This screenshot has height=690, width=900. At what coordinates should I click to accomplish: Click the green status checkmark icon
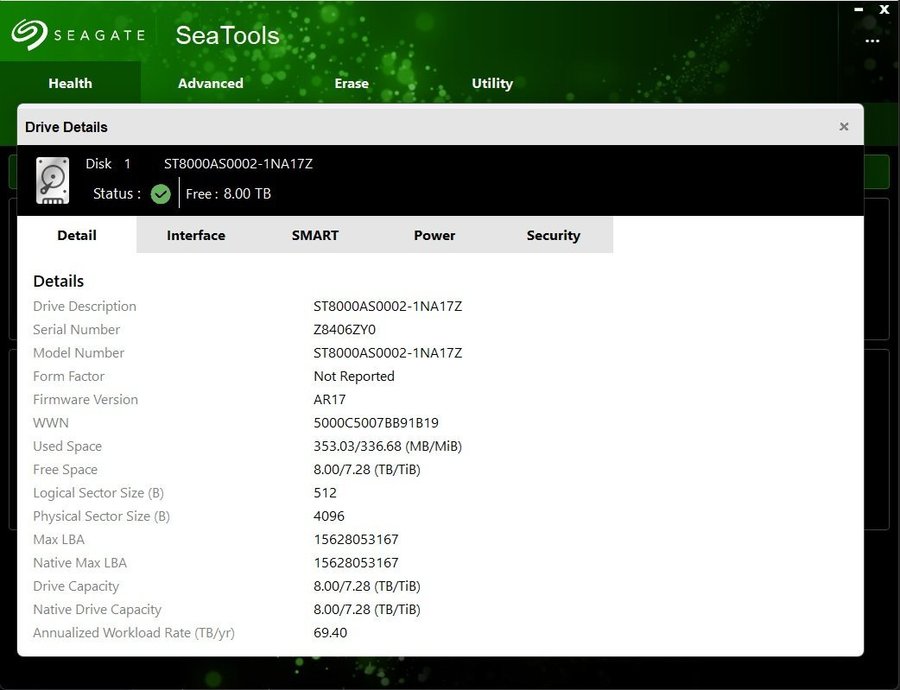pos(161,194)
